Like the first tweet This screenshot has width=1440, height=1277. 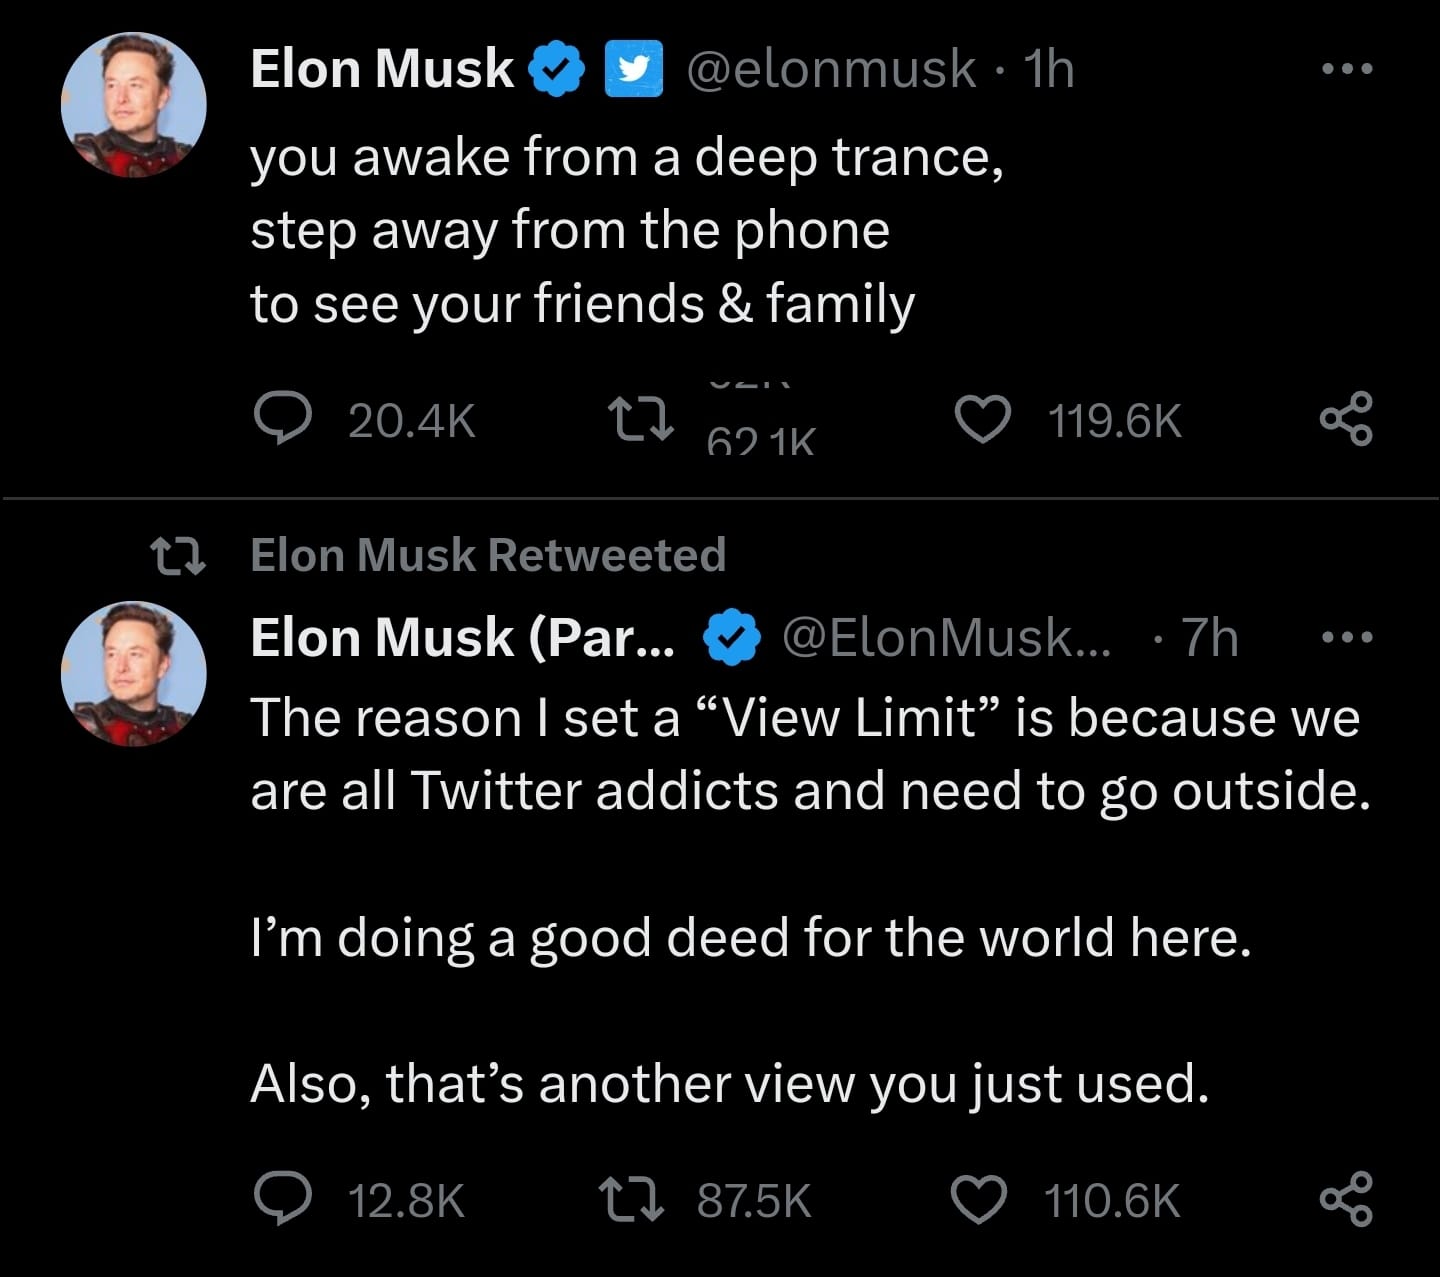983,419
